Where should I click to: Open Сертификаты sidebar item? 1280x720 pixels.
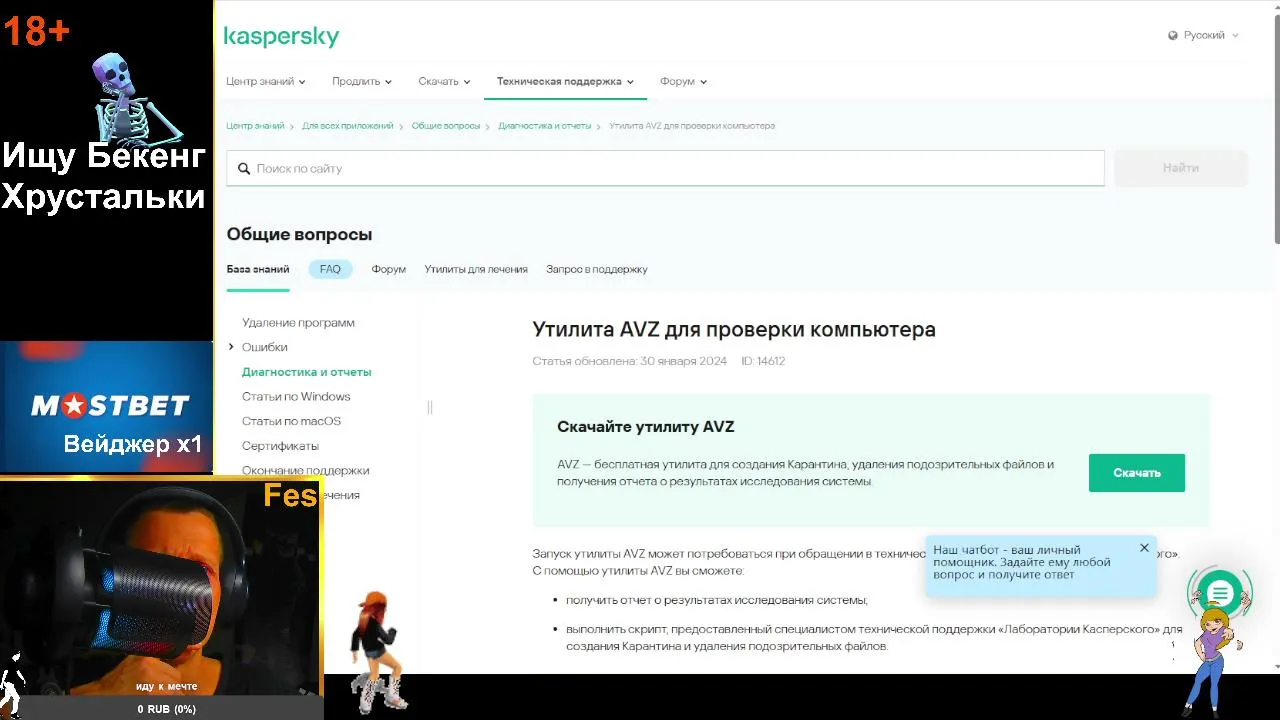click(280, 446)
